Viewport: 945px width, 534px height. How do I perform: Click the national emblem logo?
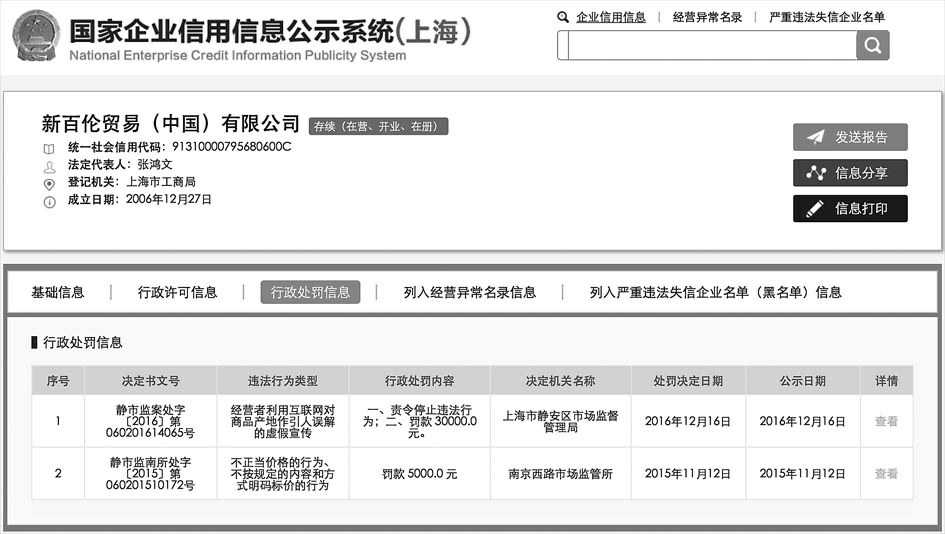(x=35, y=36)
